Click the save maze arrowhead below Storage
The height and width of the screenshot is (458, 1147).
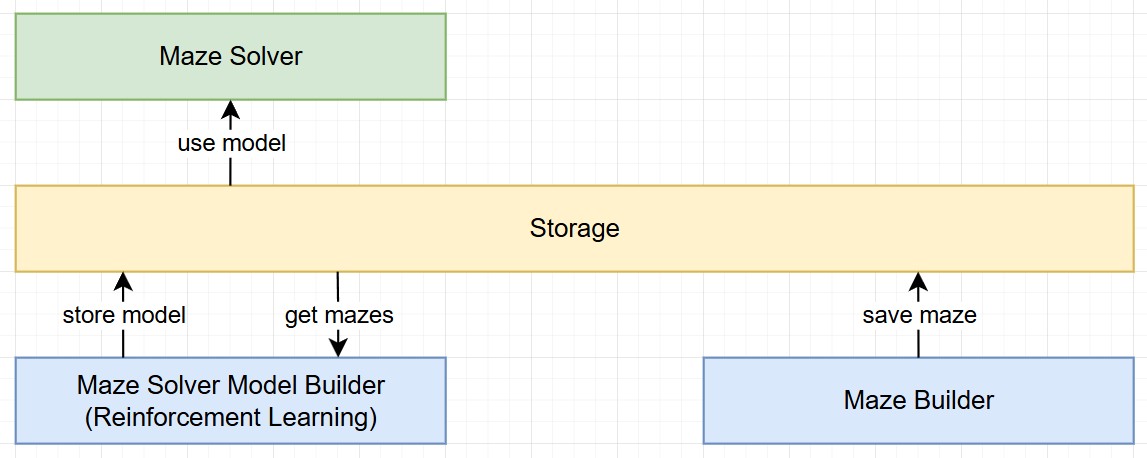click(918, 280)
